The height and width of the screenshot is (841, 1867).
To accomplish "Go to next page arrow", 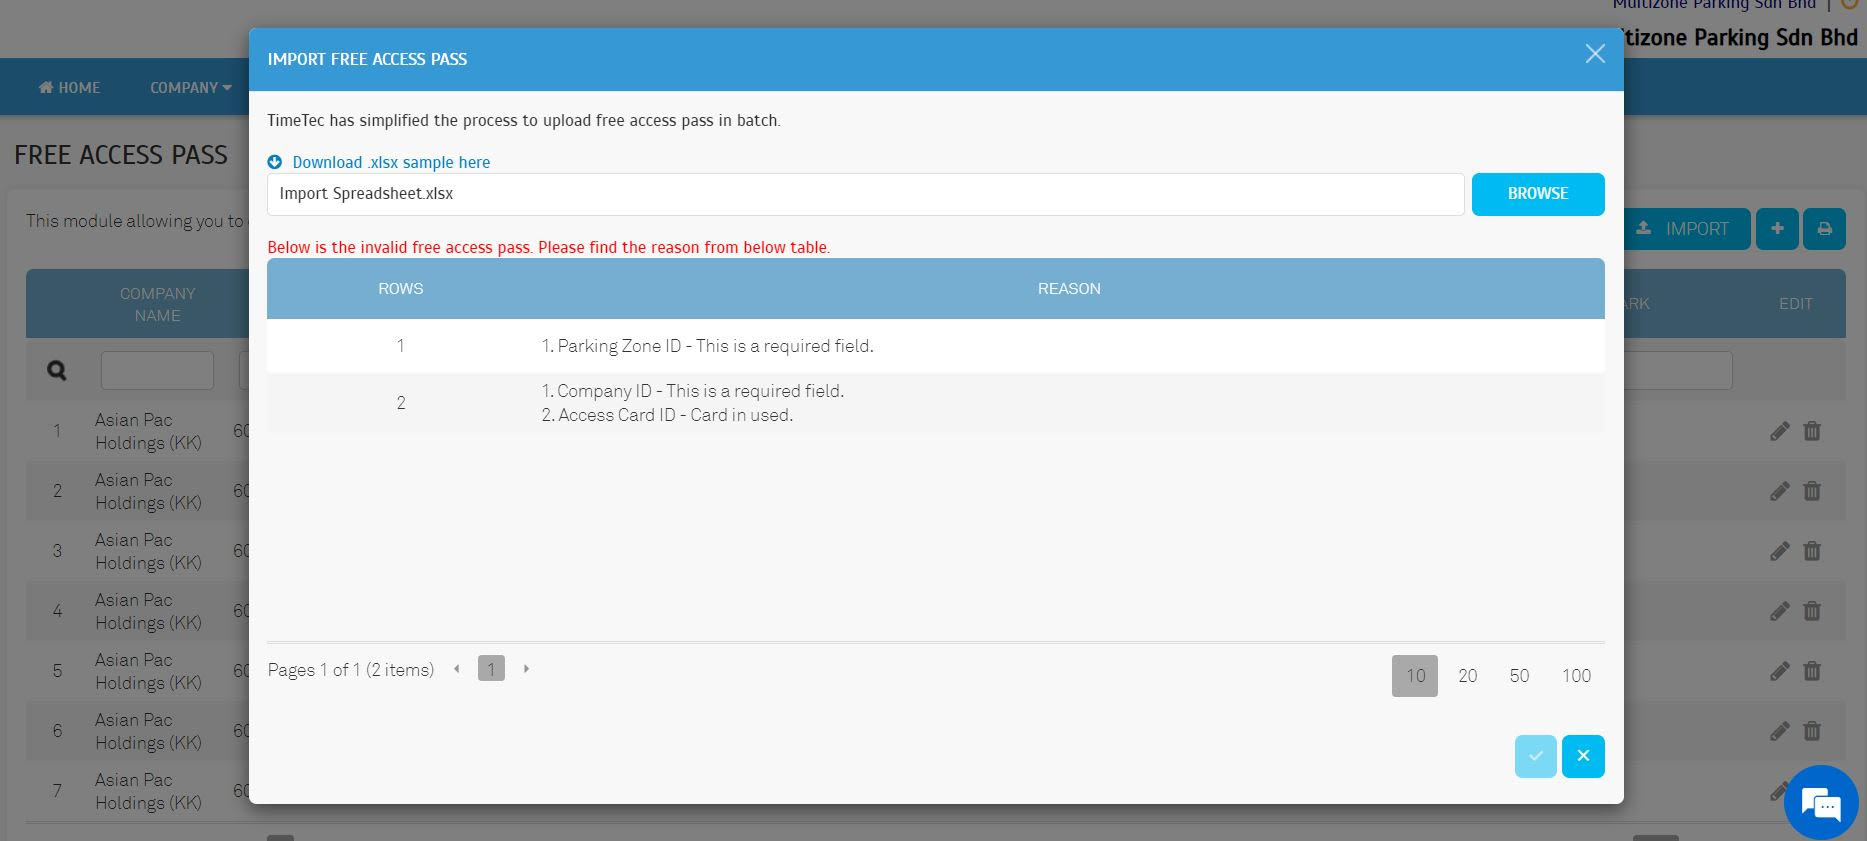I will [526, 669].
